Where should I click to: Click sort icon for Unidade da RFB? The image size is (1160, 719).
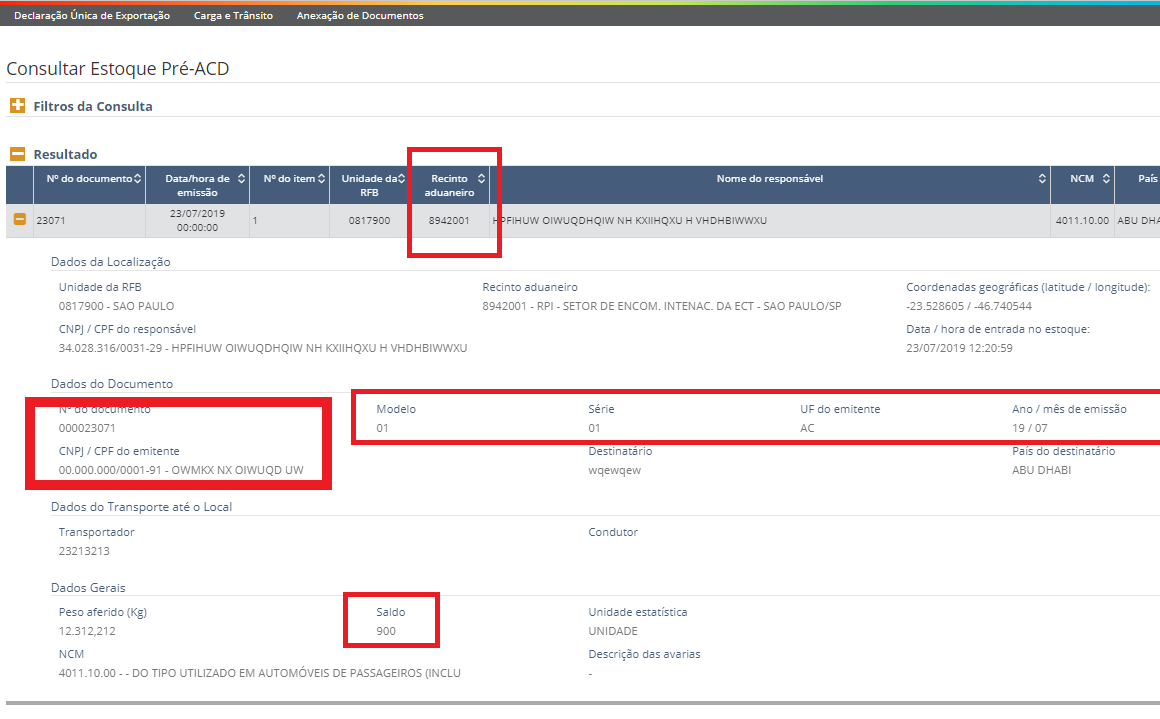[x=402, y=179]
